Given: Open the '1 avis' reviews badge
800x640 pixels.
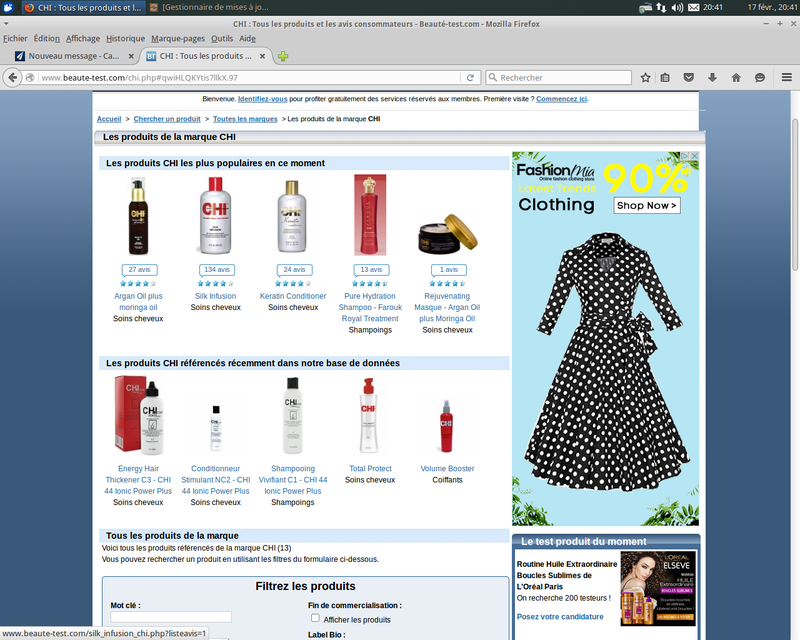Looking at the screenshot, I should tap(448, 269).
